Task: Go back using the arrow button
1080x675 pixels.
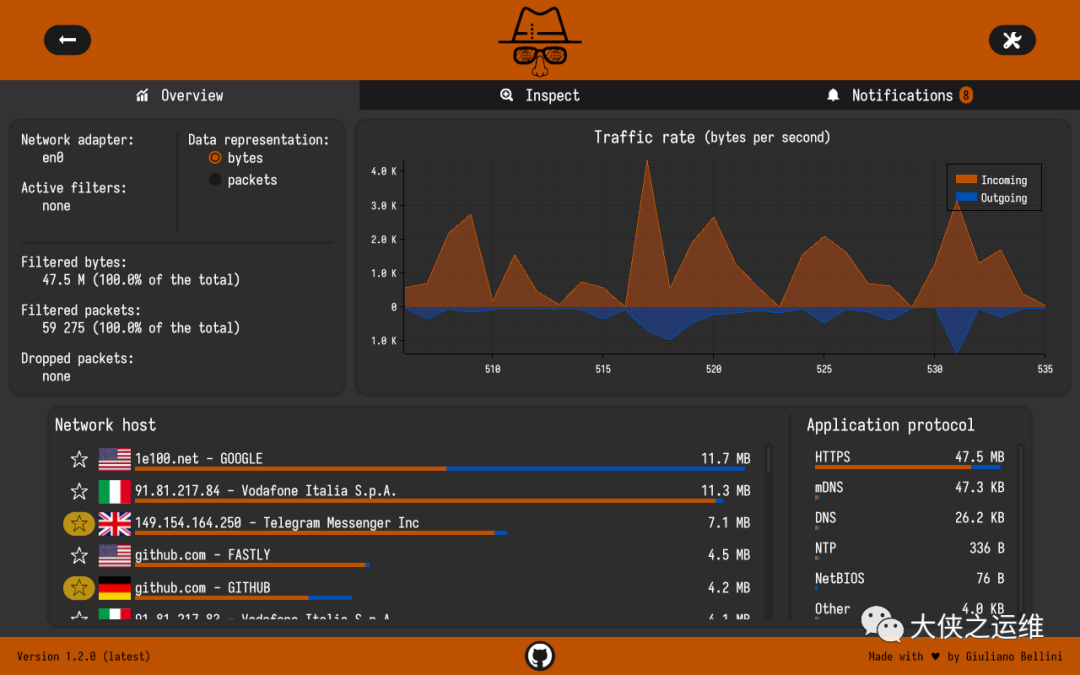Action: click(x=68, y=40)
